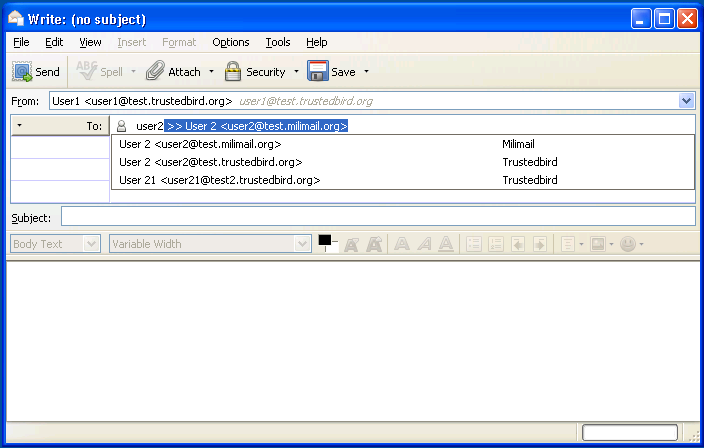This screenshot has height=448, width=704.
Task: Open the Help menu
Action: click(x=317, y=42)
